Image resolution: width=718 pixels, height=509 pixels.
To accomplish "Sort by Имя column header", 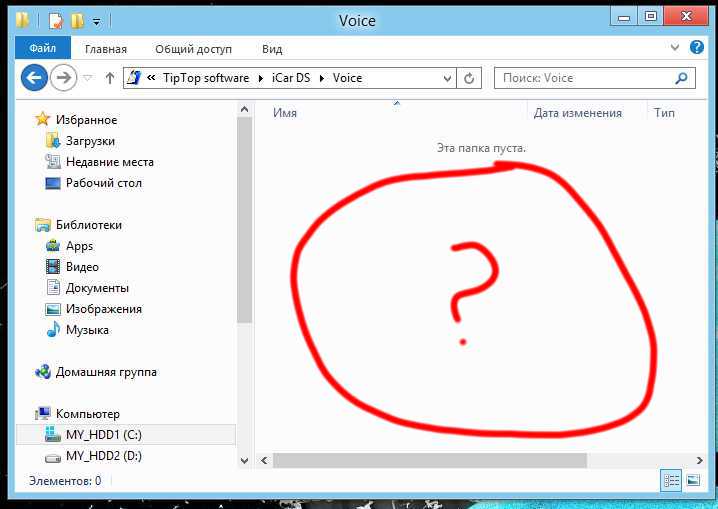I will click(286, 113).
